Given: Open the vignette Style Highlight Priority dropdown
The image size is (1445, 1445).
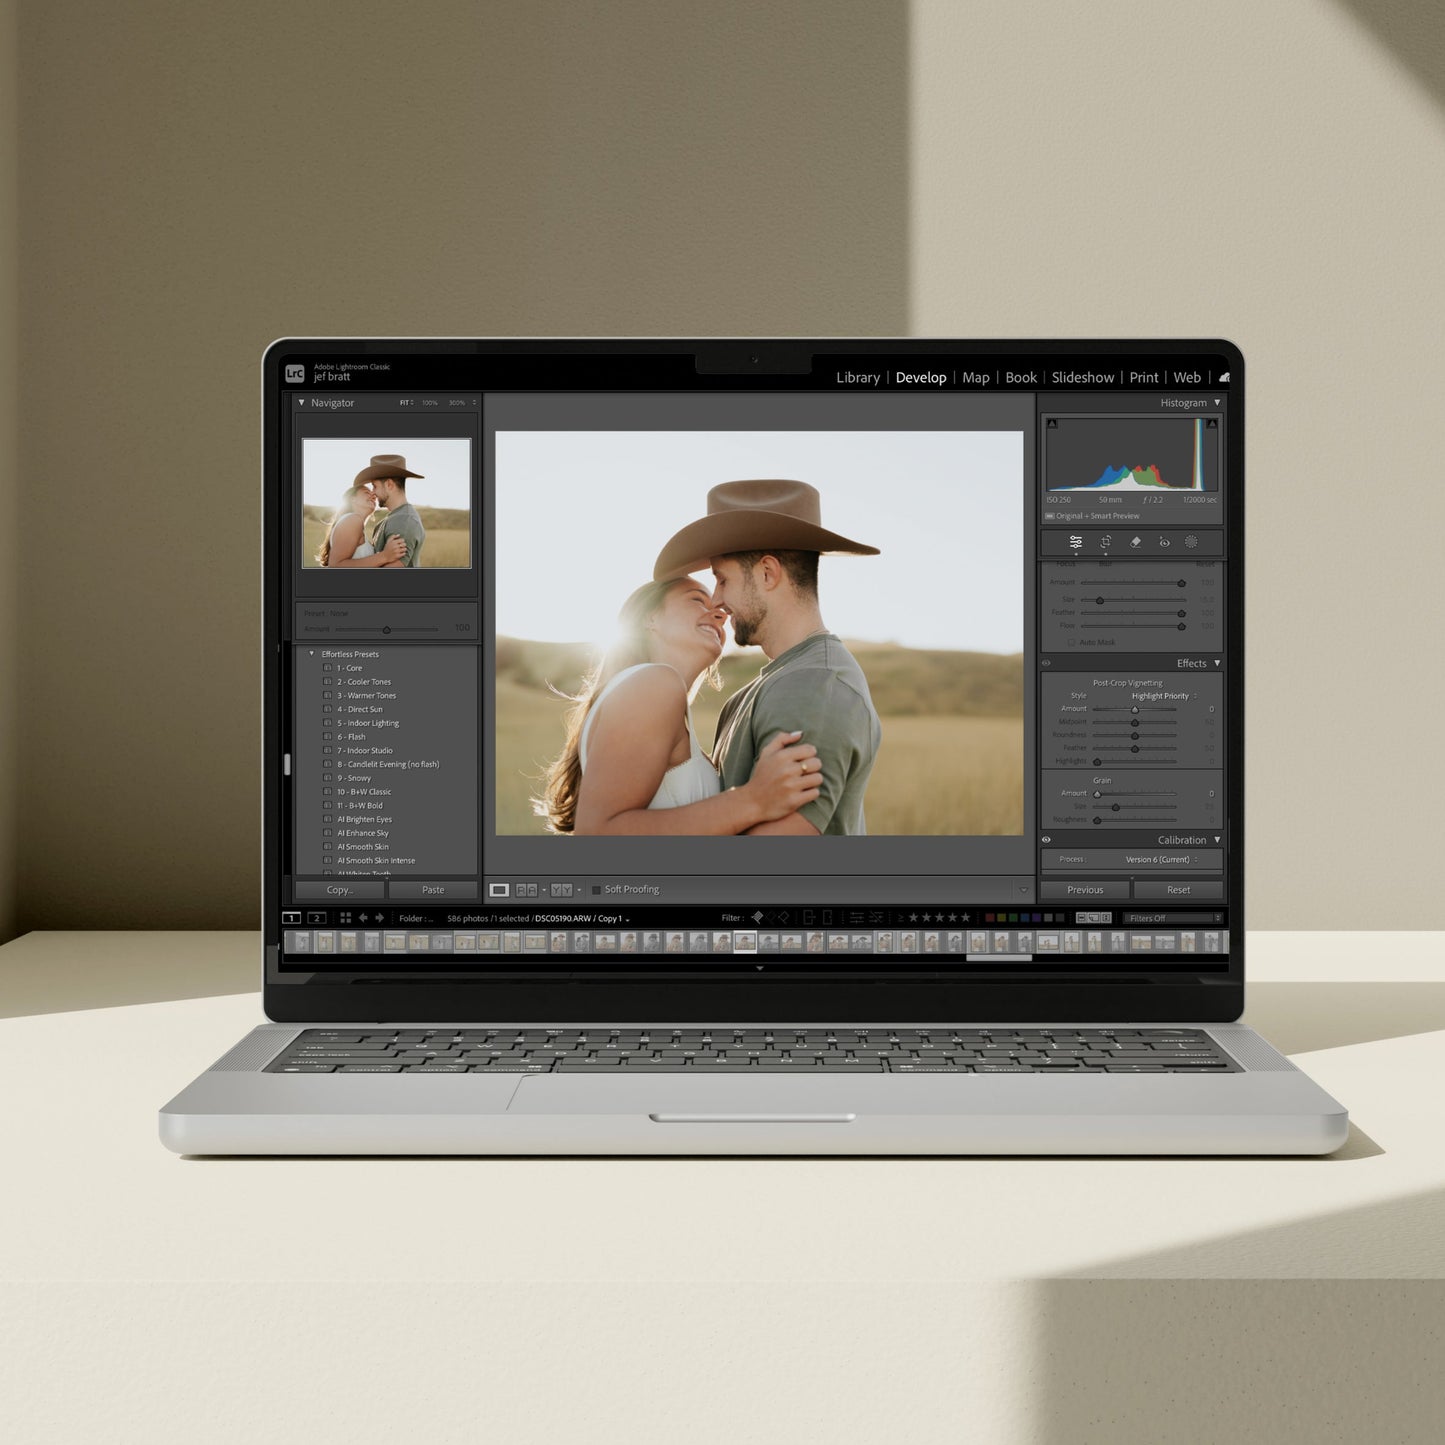Looking at the screenshot, I should pos(1164,696).
